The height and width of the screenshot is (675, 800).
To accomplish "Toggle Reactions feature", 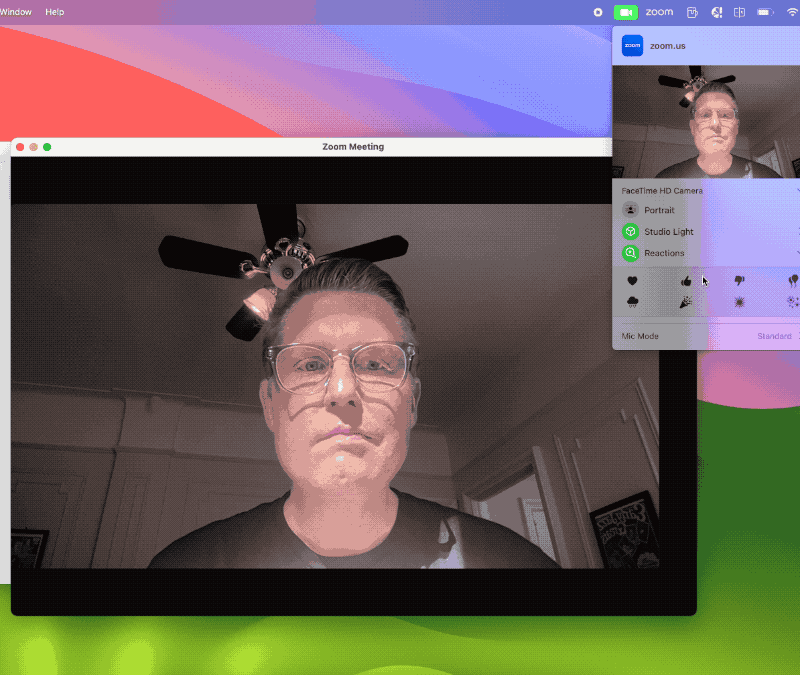I will [x=631, y=253].
